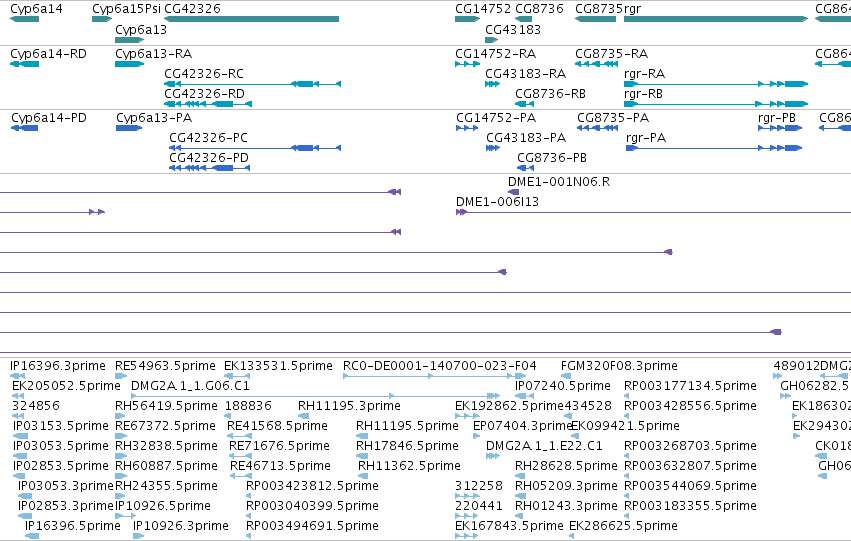This screenshot has height=541, width=851.
Task: Select the CG8736-PB protein label
Action: (x=552, y=158)
